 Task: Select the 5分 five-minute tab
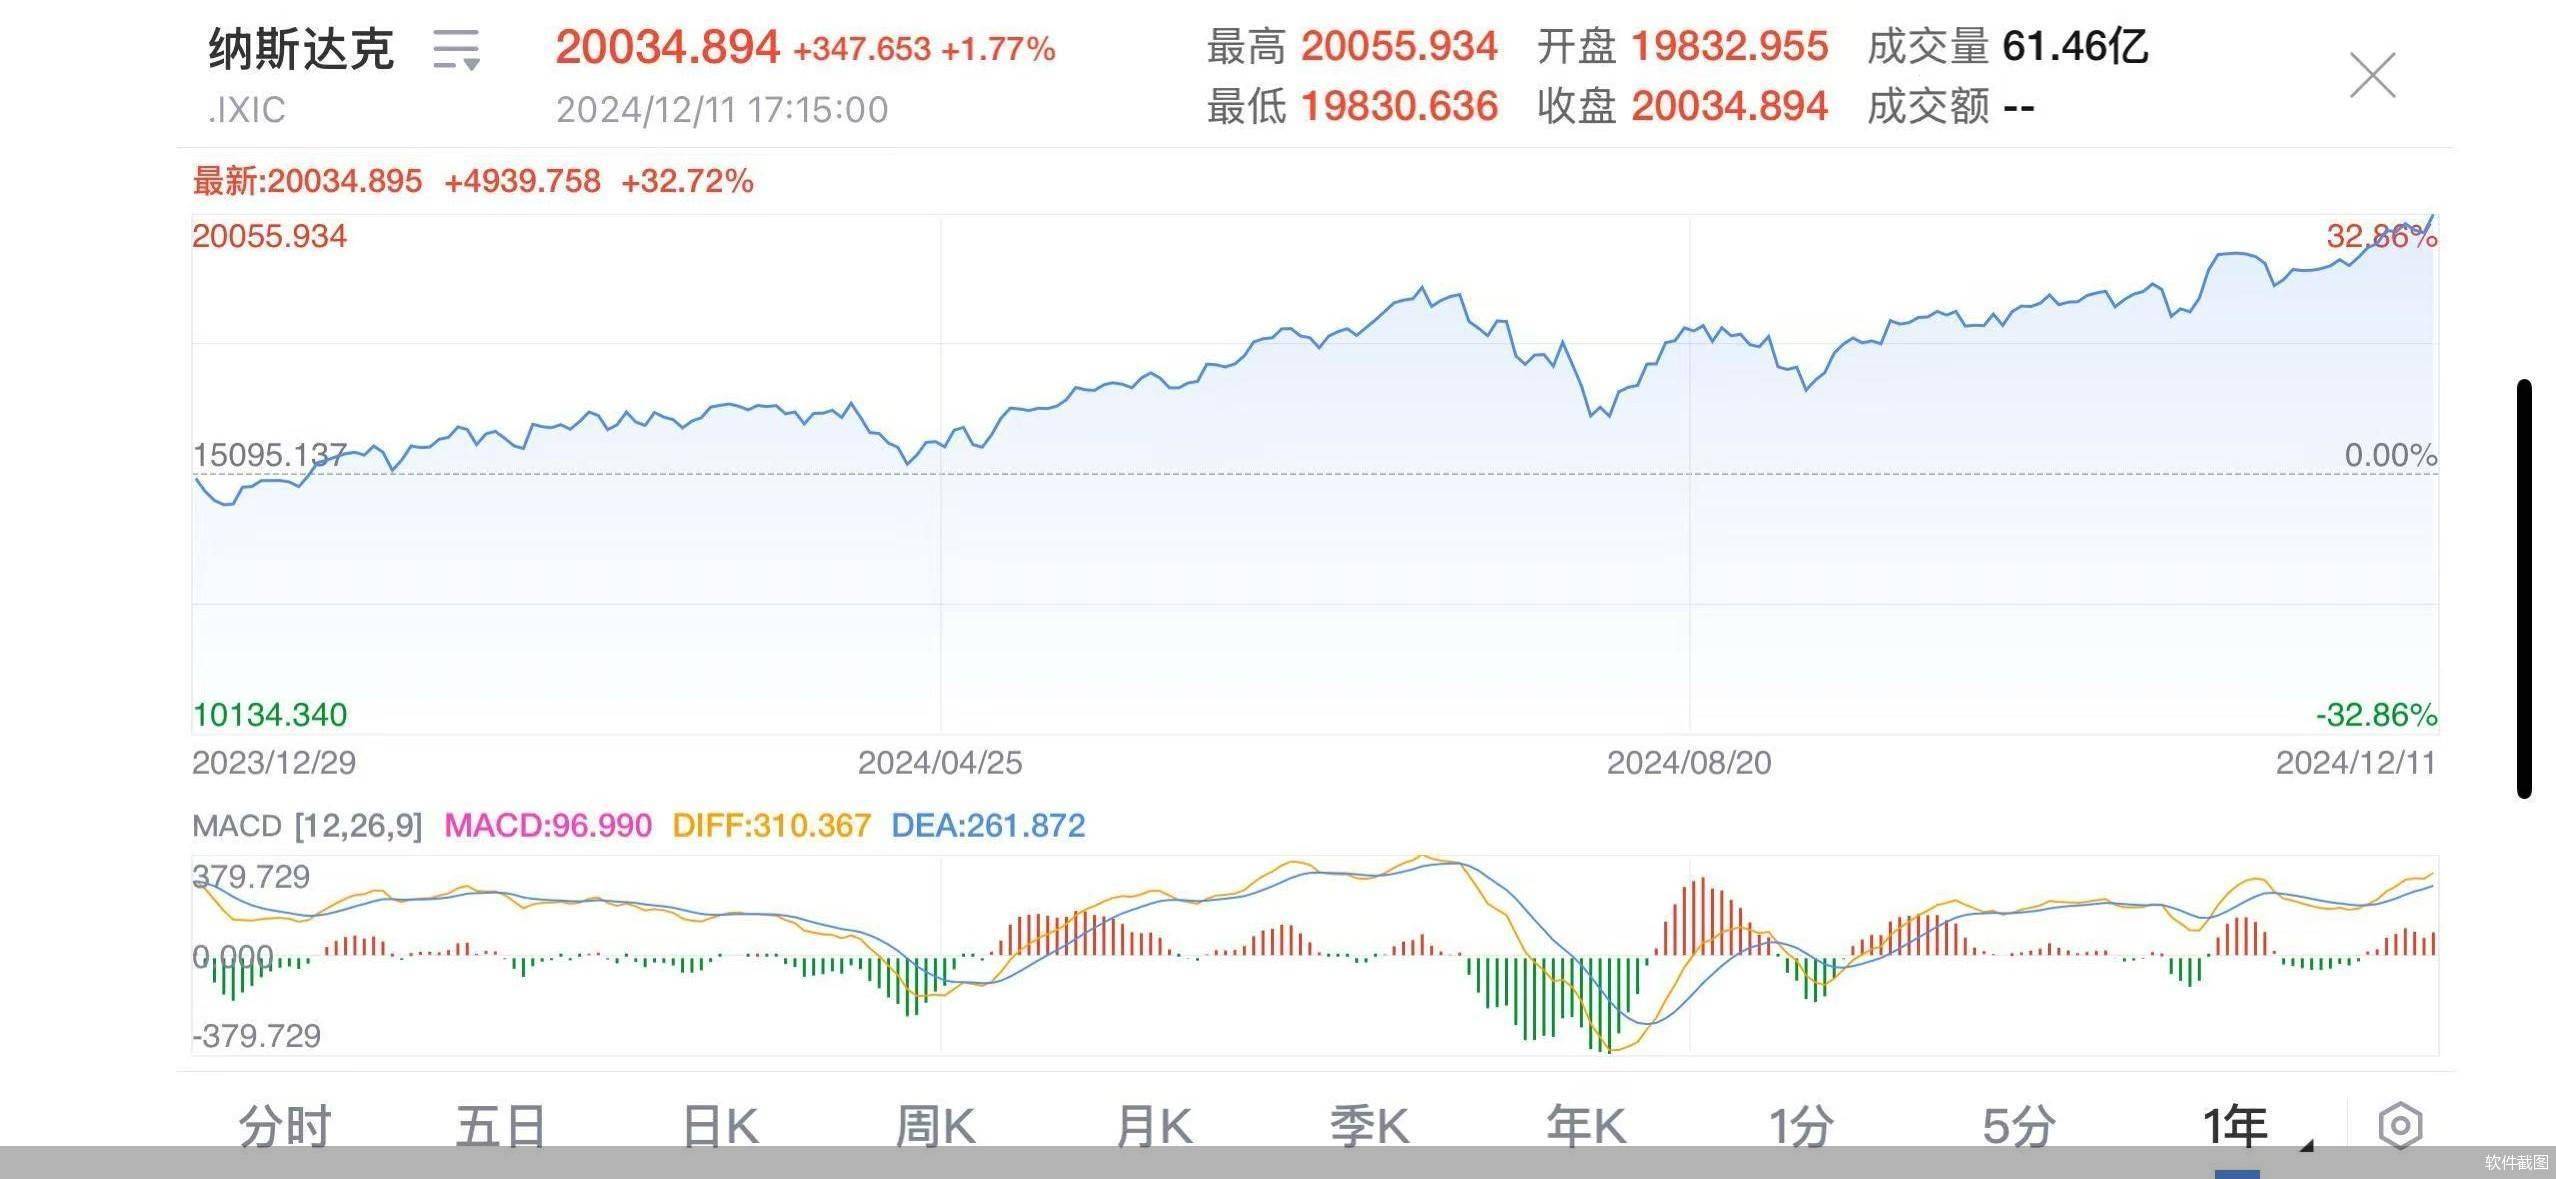[2029, 1124]
